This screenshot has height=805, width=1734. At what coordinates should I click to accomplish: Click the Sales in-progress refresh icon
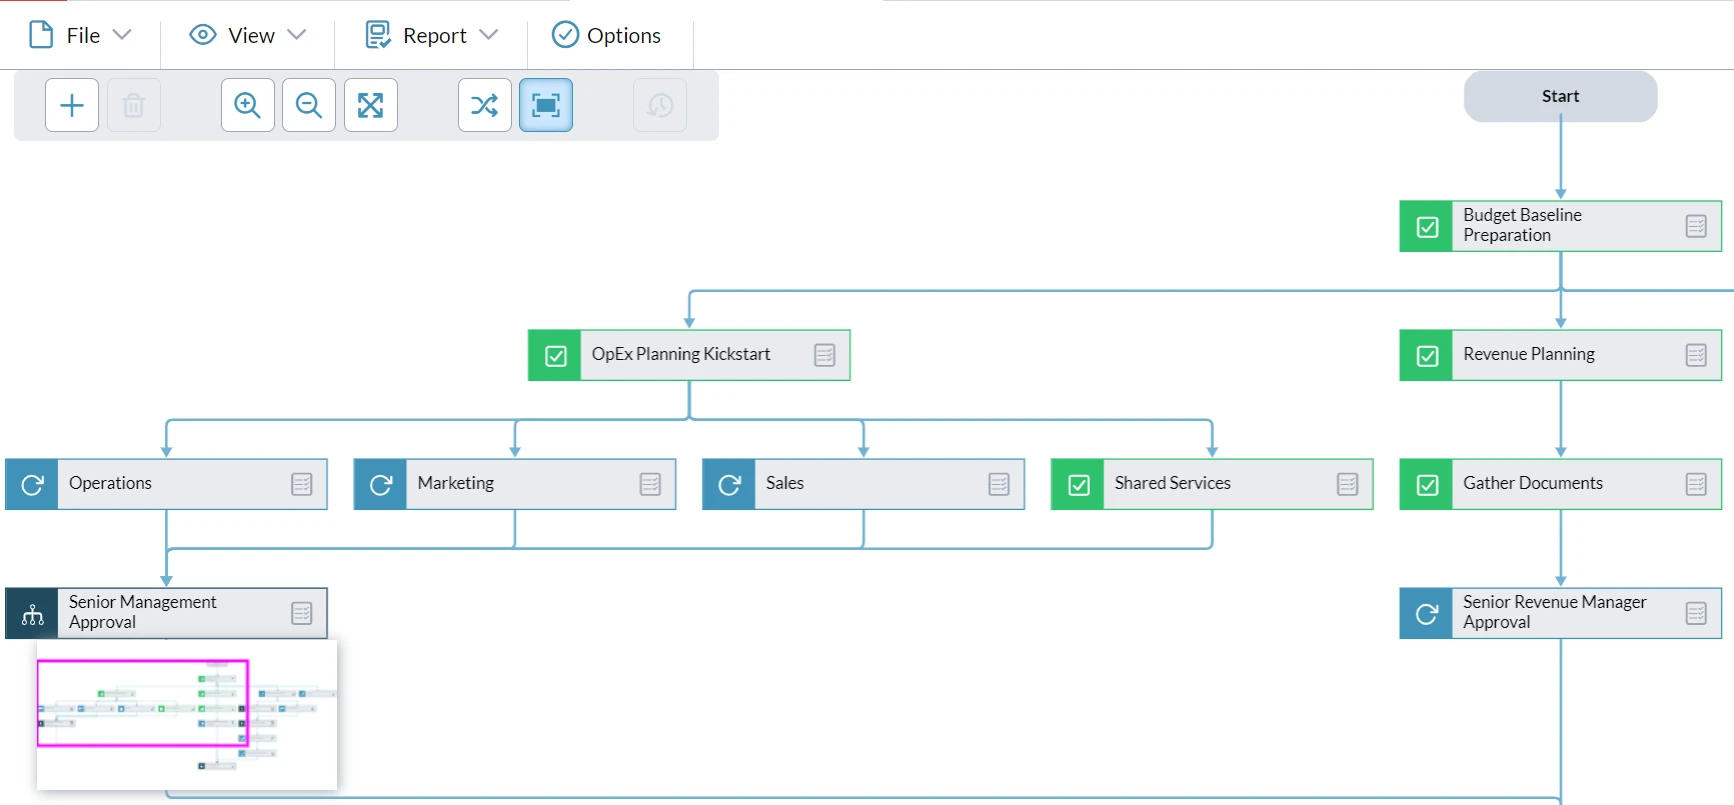click(x=729, y=485)
